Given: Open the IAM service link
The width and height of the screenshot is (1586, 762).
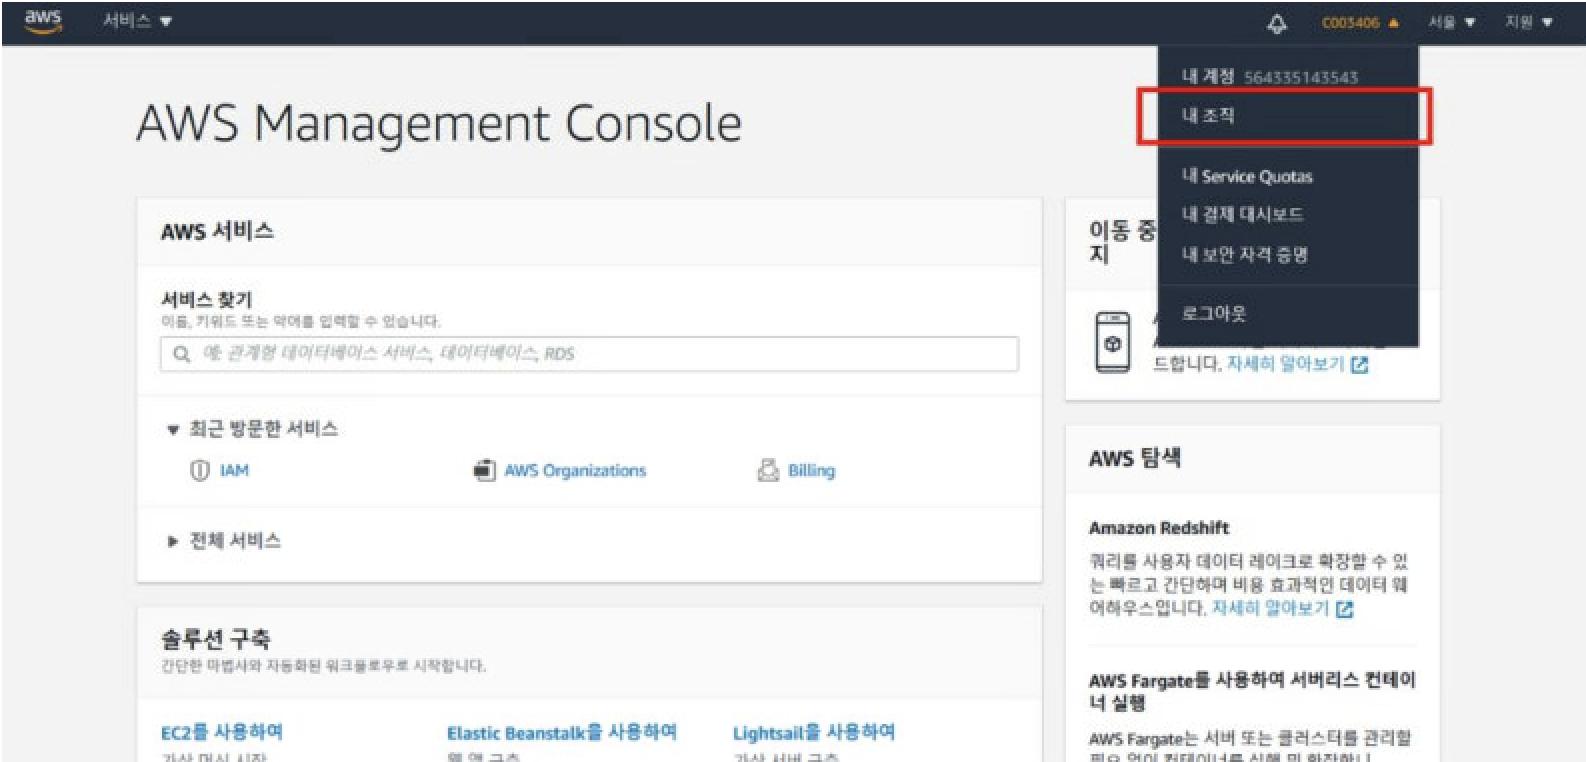Looking at the screenshot, I should [x=234, y=470].
